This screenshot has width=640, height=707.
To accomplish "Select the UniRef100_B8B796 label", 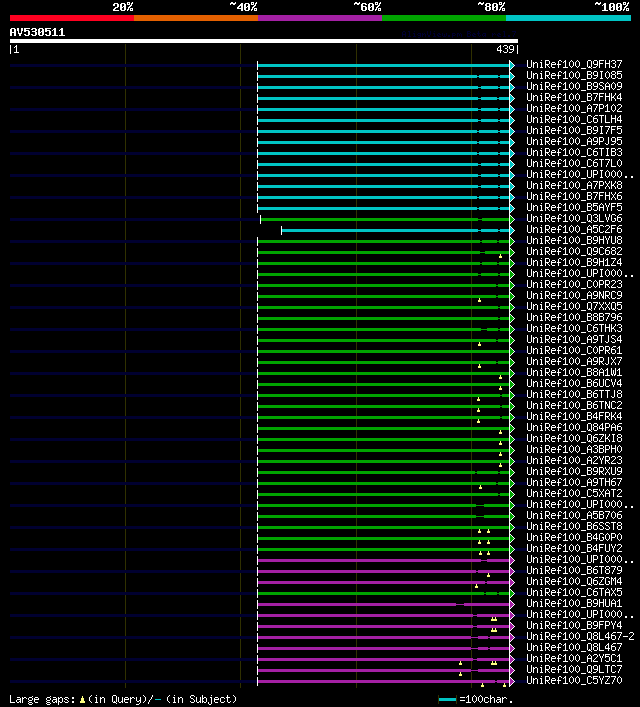I will 574,317.
